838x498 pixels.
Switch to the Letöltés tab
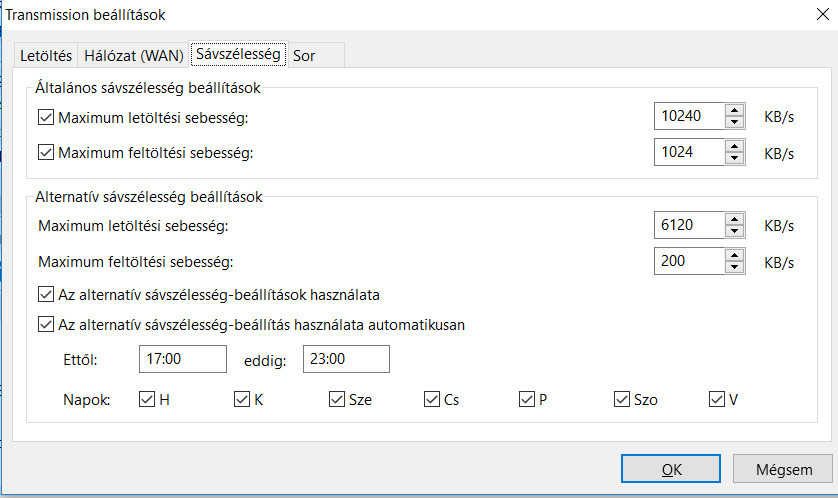point(46,56)
